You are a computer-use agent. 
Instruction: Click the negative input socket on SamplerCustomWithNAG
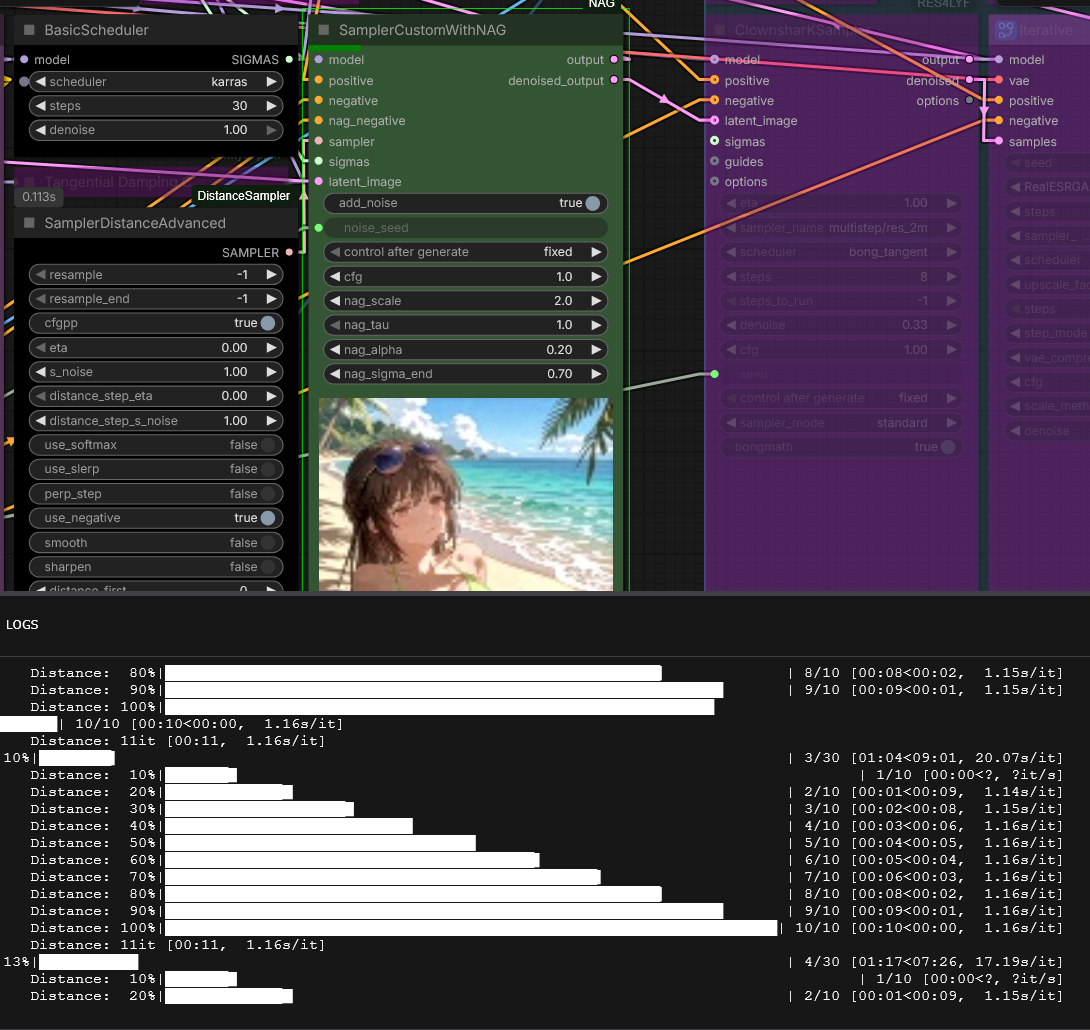(x=318, y=101)
